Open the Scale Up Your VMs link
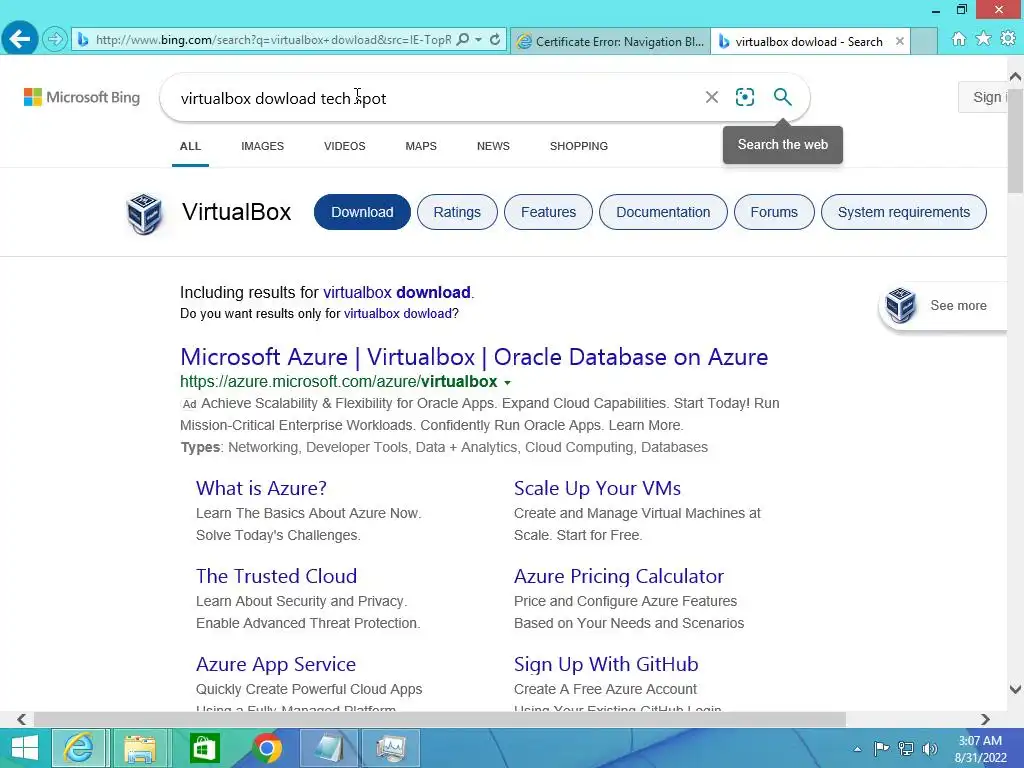 pos(598,488)
